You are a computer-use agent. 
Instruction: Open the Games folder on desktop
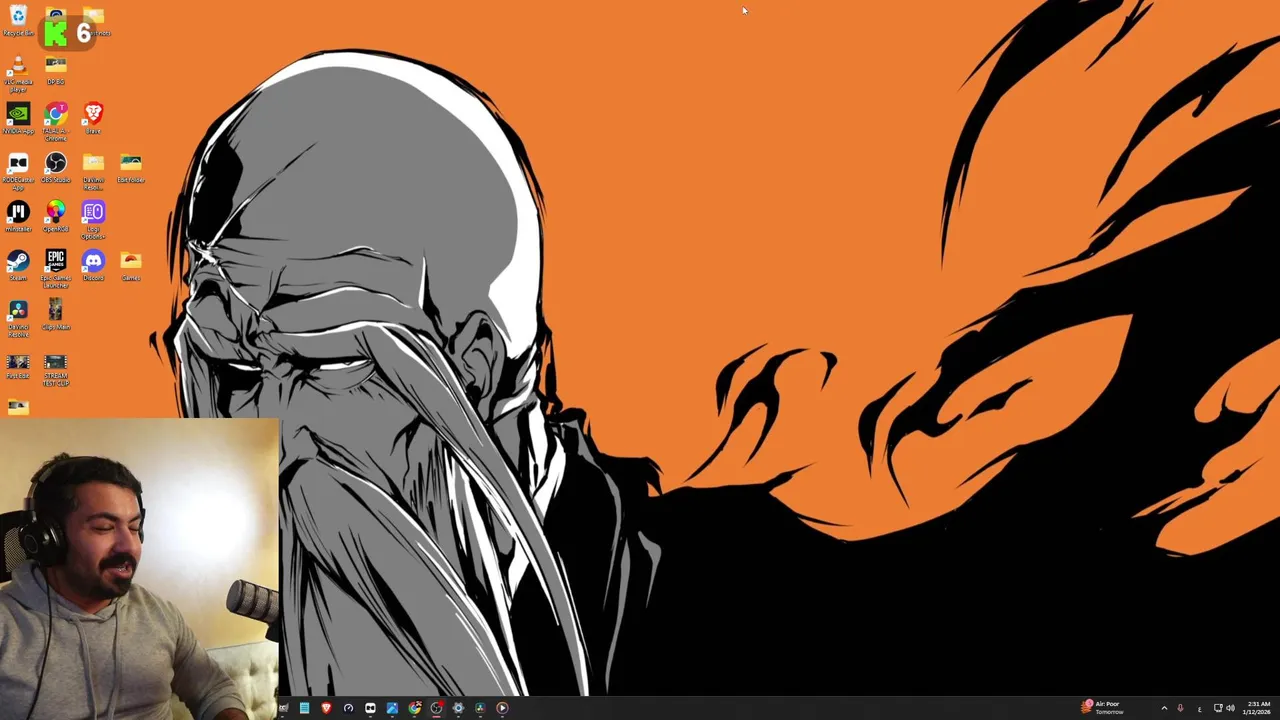[x=130, y=265]
